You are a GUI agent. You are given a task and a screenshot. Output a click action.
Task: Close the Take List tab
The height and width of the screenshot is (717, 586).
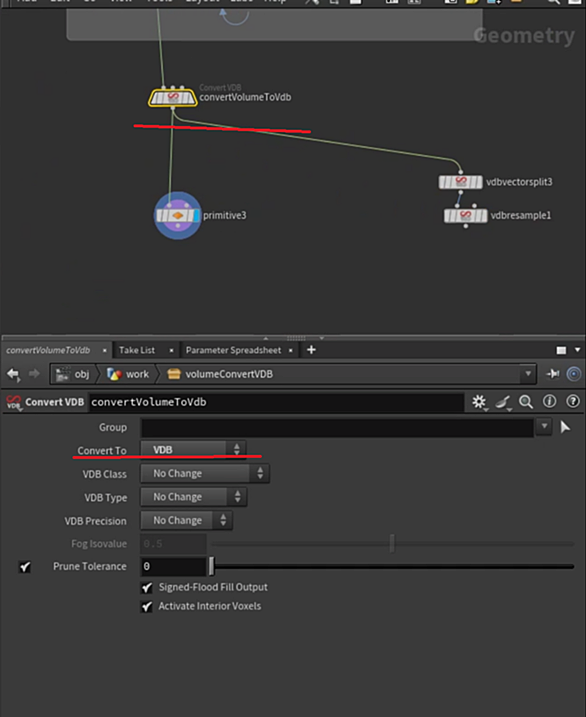(171, 350)
